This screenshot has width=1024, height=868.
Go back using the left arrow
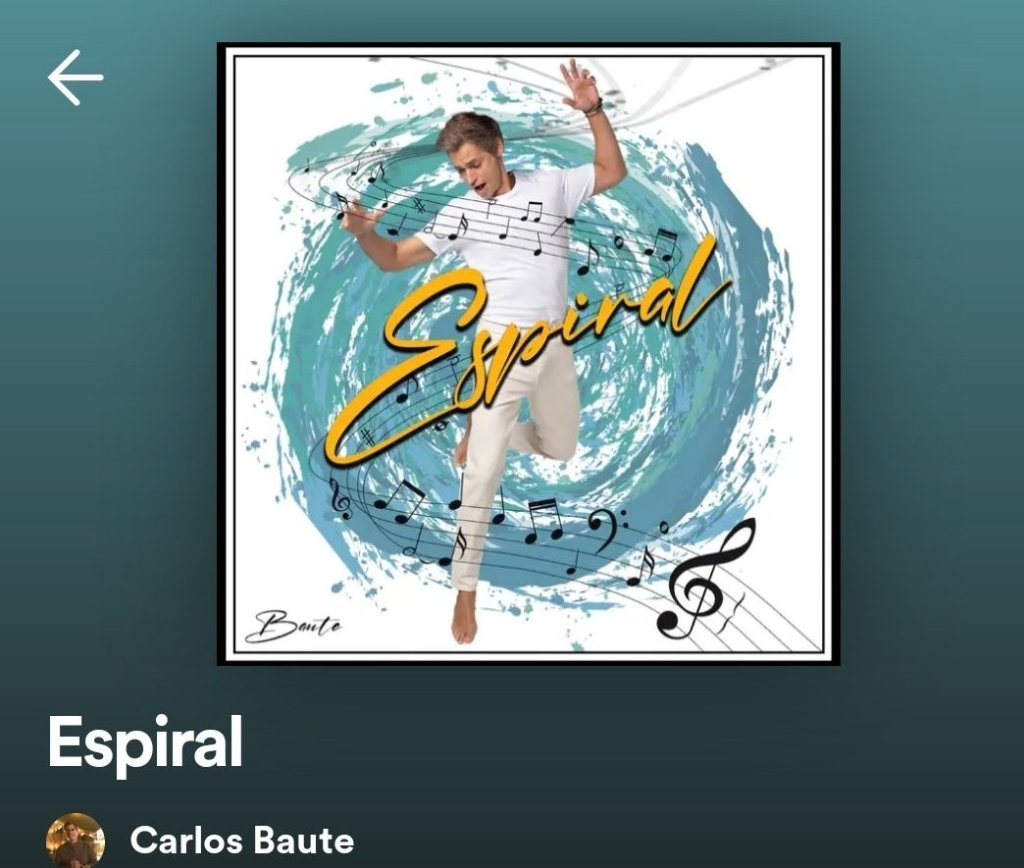[76, 78]
